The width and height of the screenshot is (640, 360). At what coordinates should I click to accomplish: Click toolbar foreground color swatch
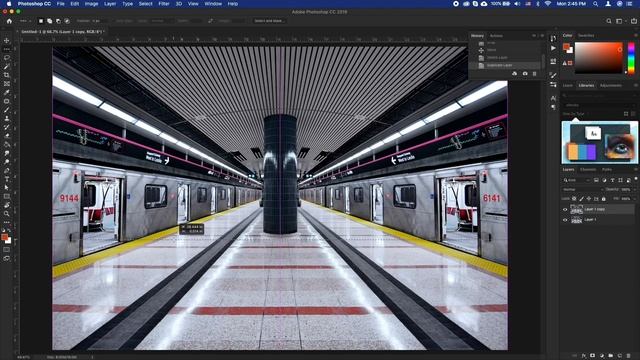4,237
